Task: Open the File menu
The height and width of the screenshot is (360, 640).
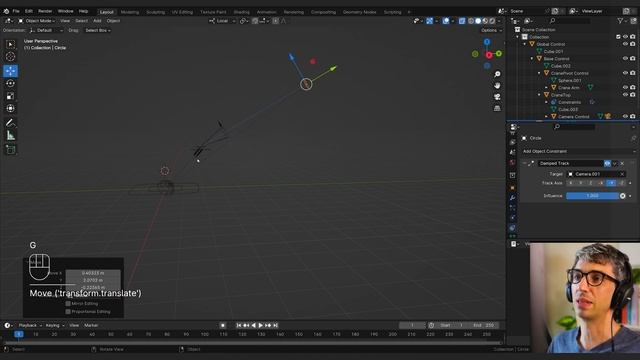Action: pos(16,11)
